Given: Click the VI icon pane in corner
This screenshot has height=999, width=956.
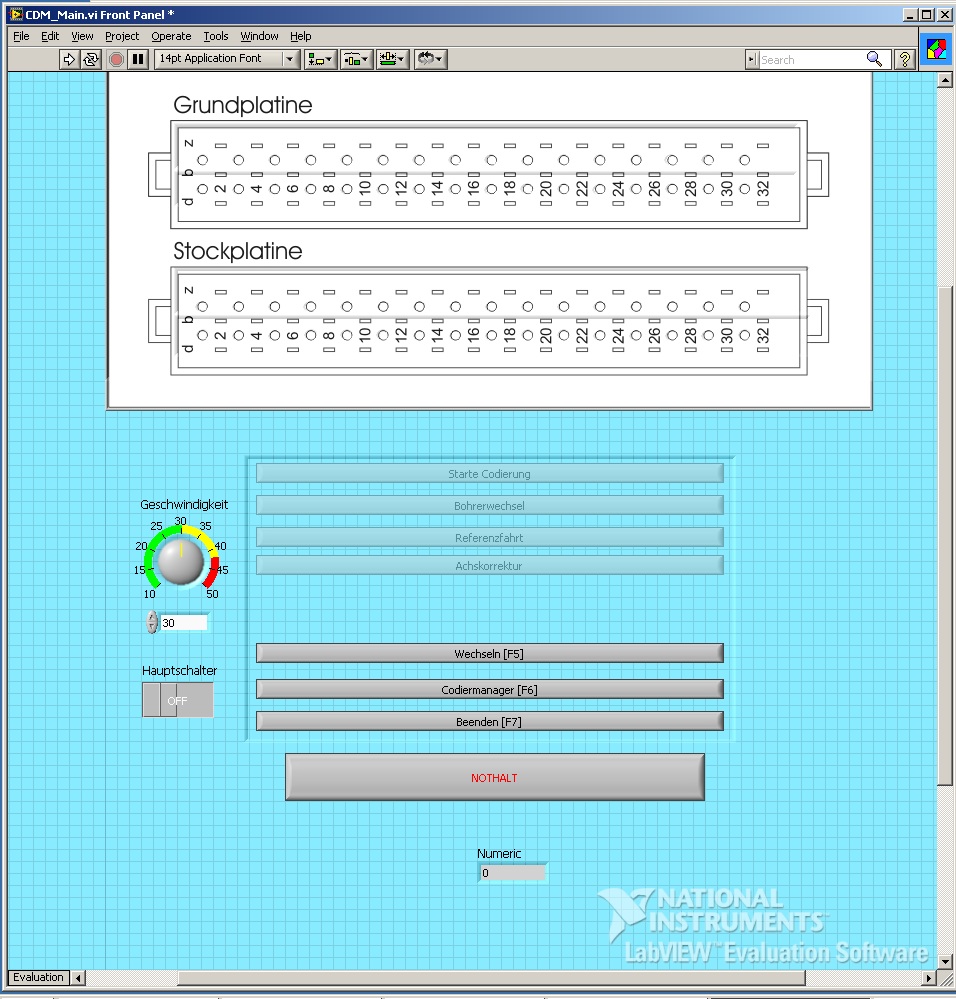Looking at the screenshot, I should [936, 49].
